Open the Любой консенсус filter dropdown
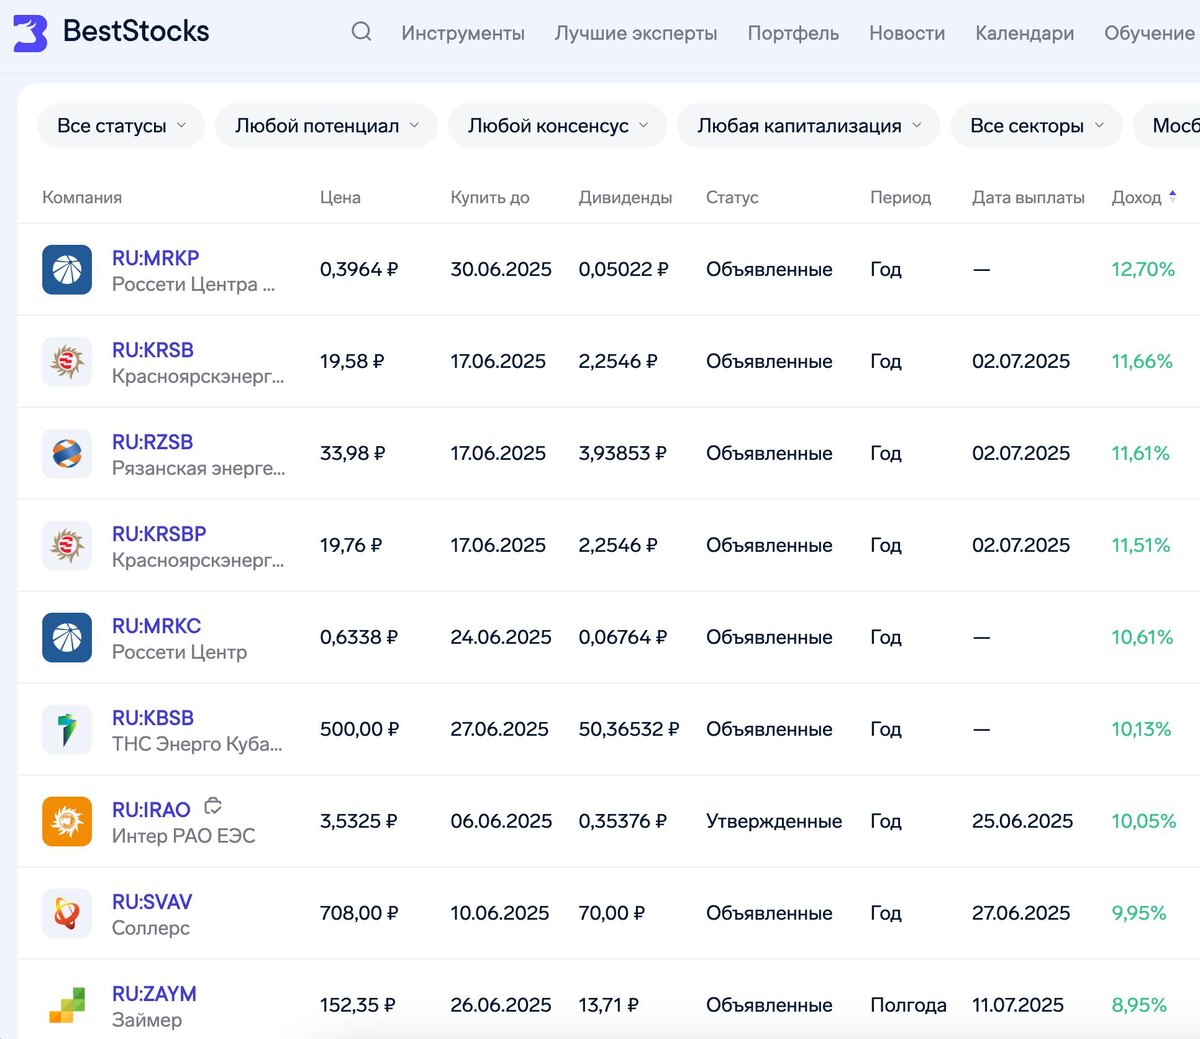 (x=557, y=126)
